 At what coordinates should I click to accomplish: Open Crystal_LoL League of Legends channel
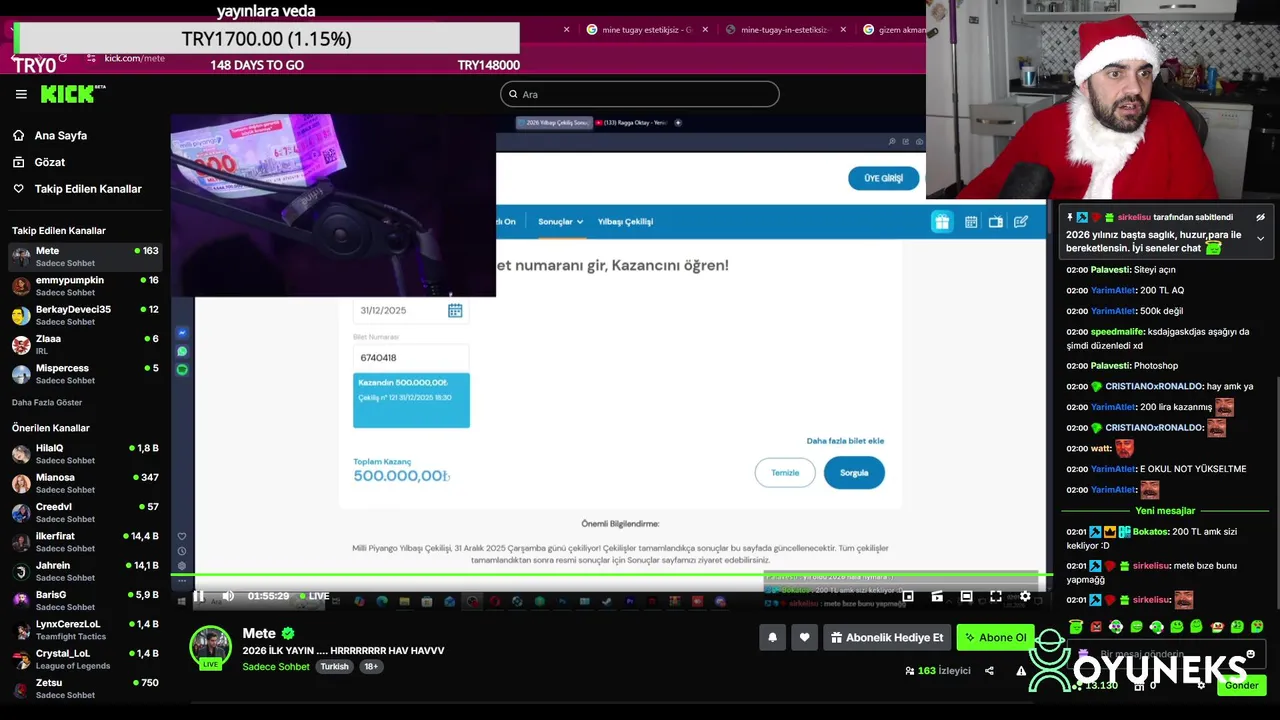(x=85, y=659)
